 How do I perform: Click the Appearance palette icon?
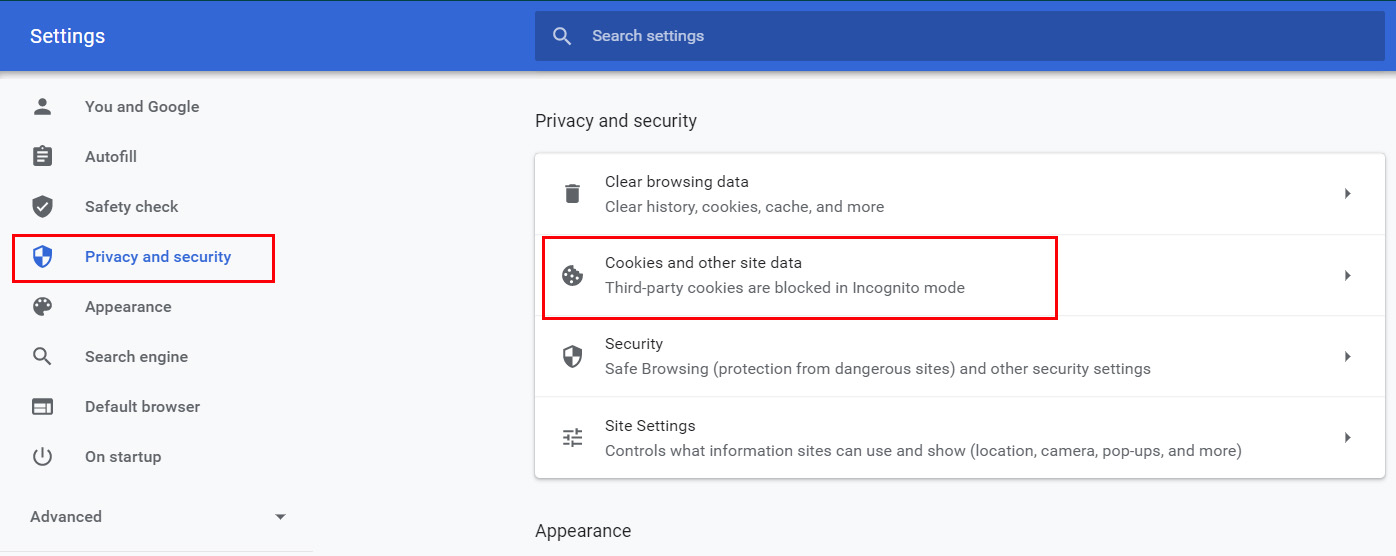coord(42,306)
